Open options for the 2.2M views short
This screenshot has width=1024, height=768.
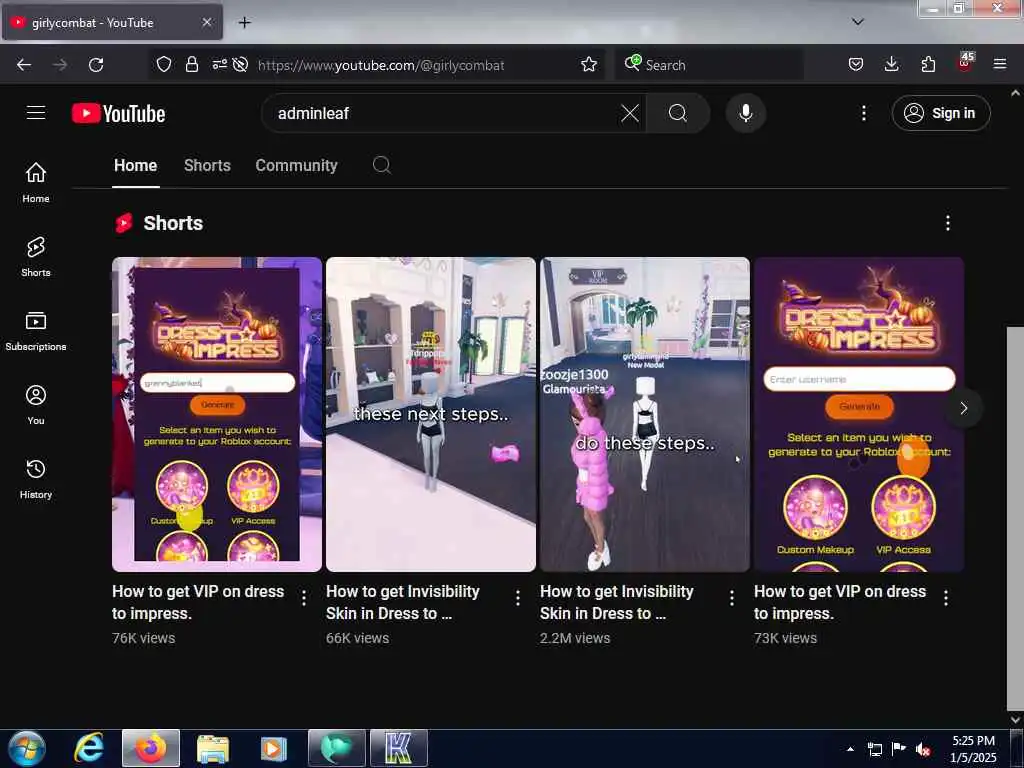[731, 598]
